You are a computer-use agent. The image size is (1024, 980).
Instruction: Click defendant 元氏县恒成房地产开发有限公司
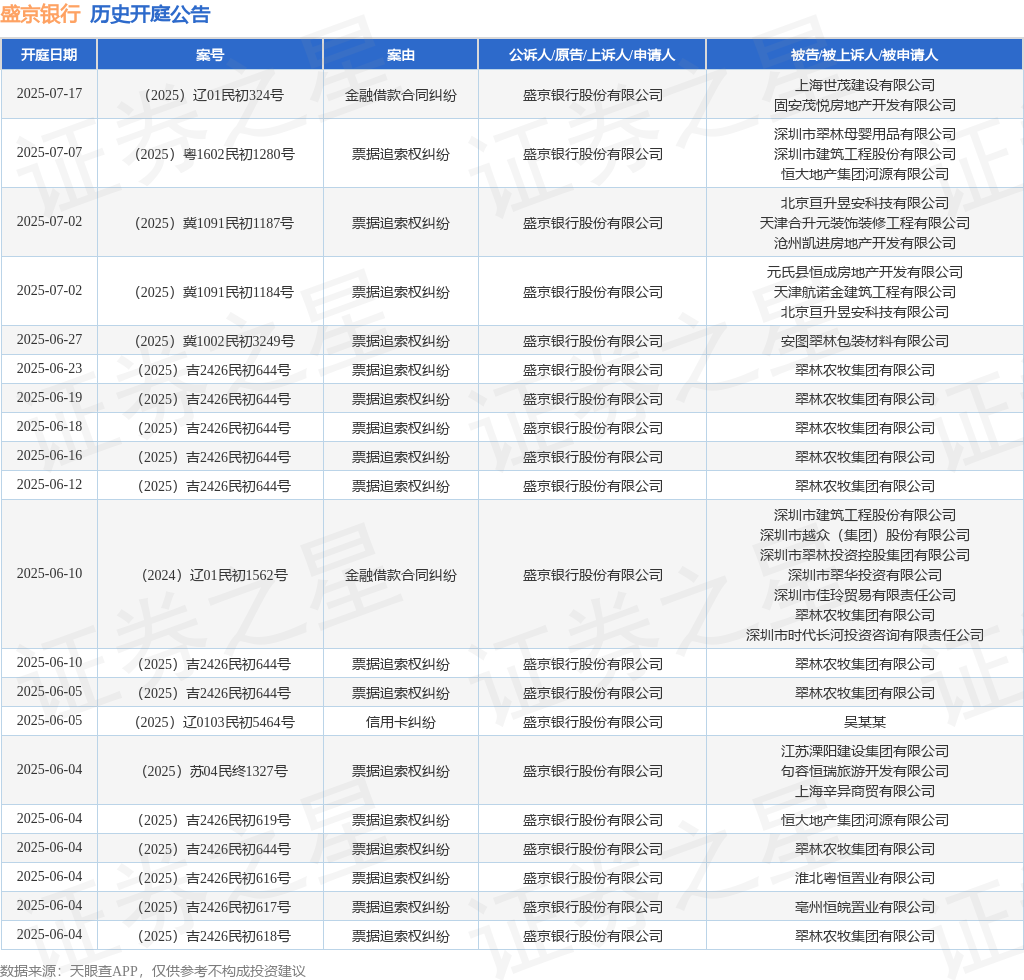pyautogui.click(x=865, y=272)
